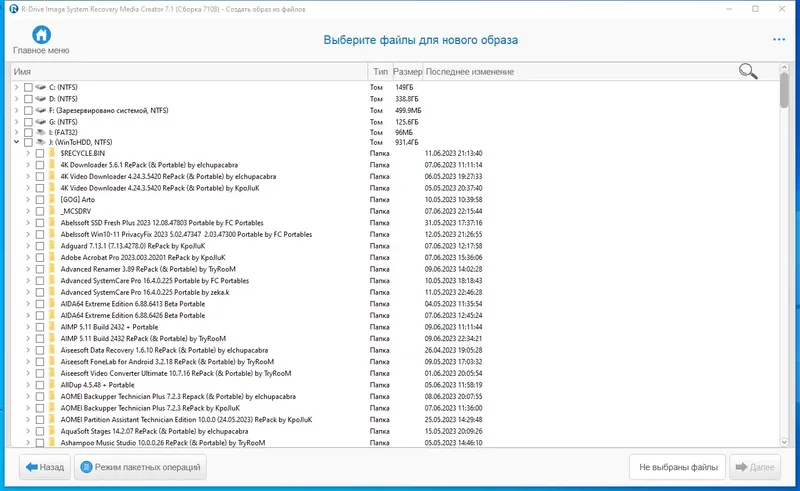Expand the I: (FAT32) volume
800x491 pixels.
pos(16,132)
